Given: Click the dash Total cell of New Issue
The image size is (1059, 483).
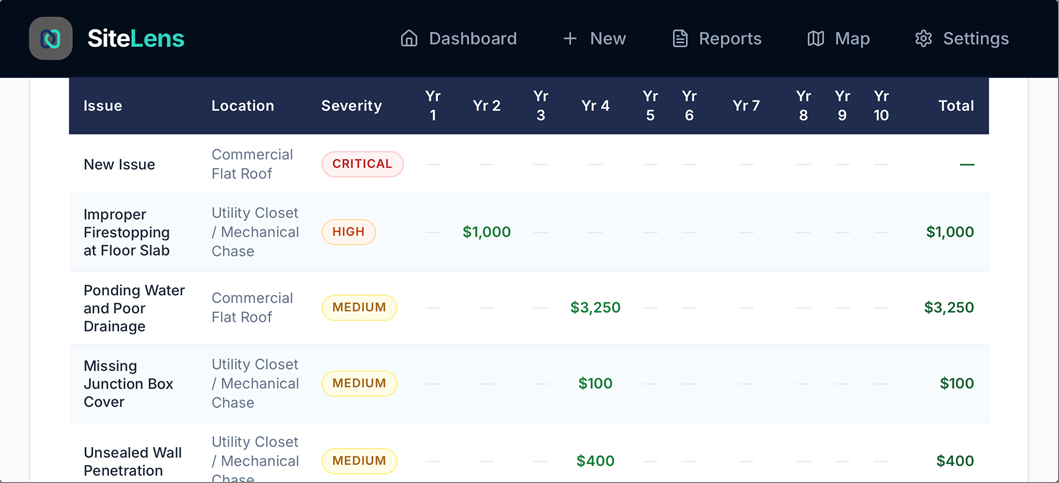Looking at the screenshot, I should [x=967, y=165].
